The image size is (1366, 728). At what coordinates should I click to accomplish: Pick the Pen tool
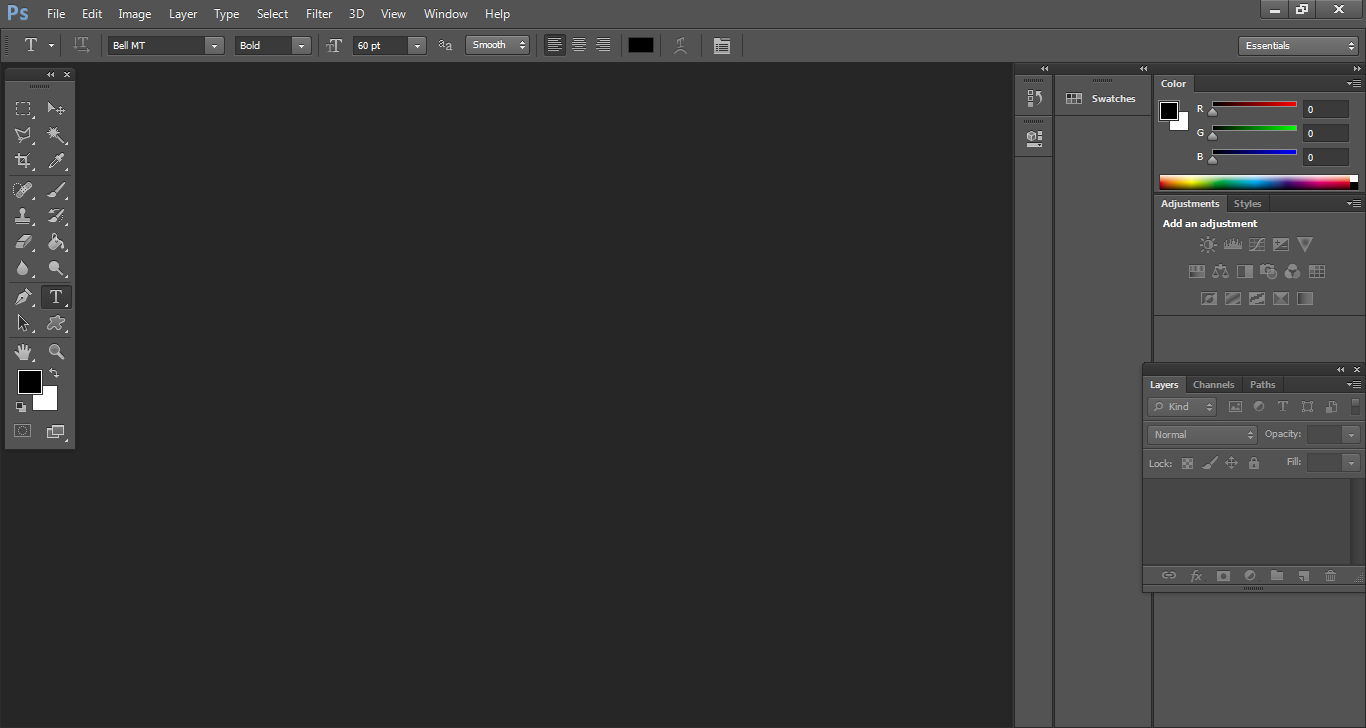[x=23, y=297]
